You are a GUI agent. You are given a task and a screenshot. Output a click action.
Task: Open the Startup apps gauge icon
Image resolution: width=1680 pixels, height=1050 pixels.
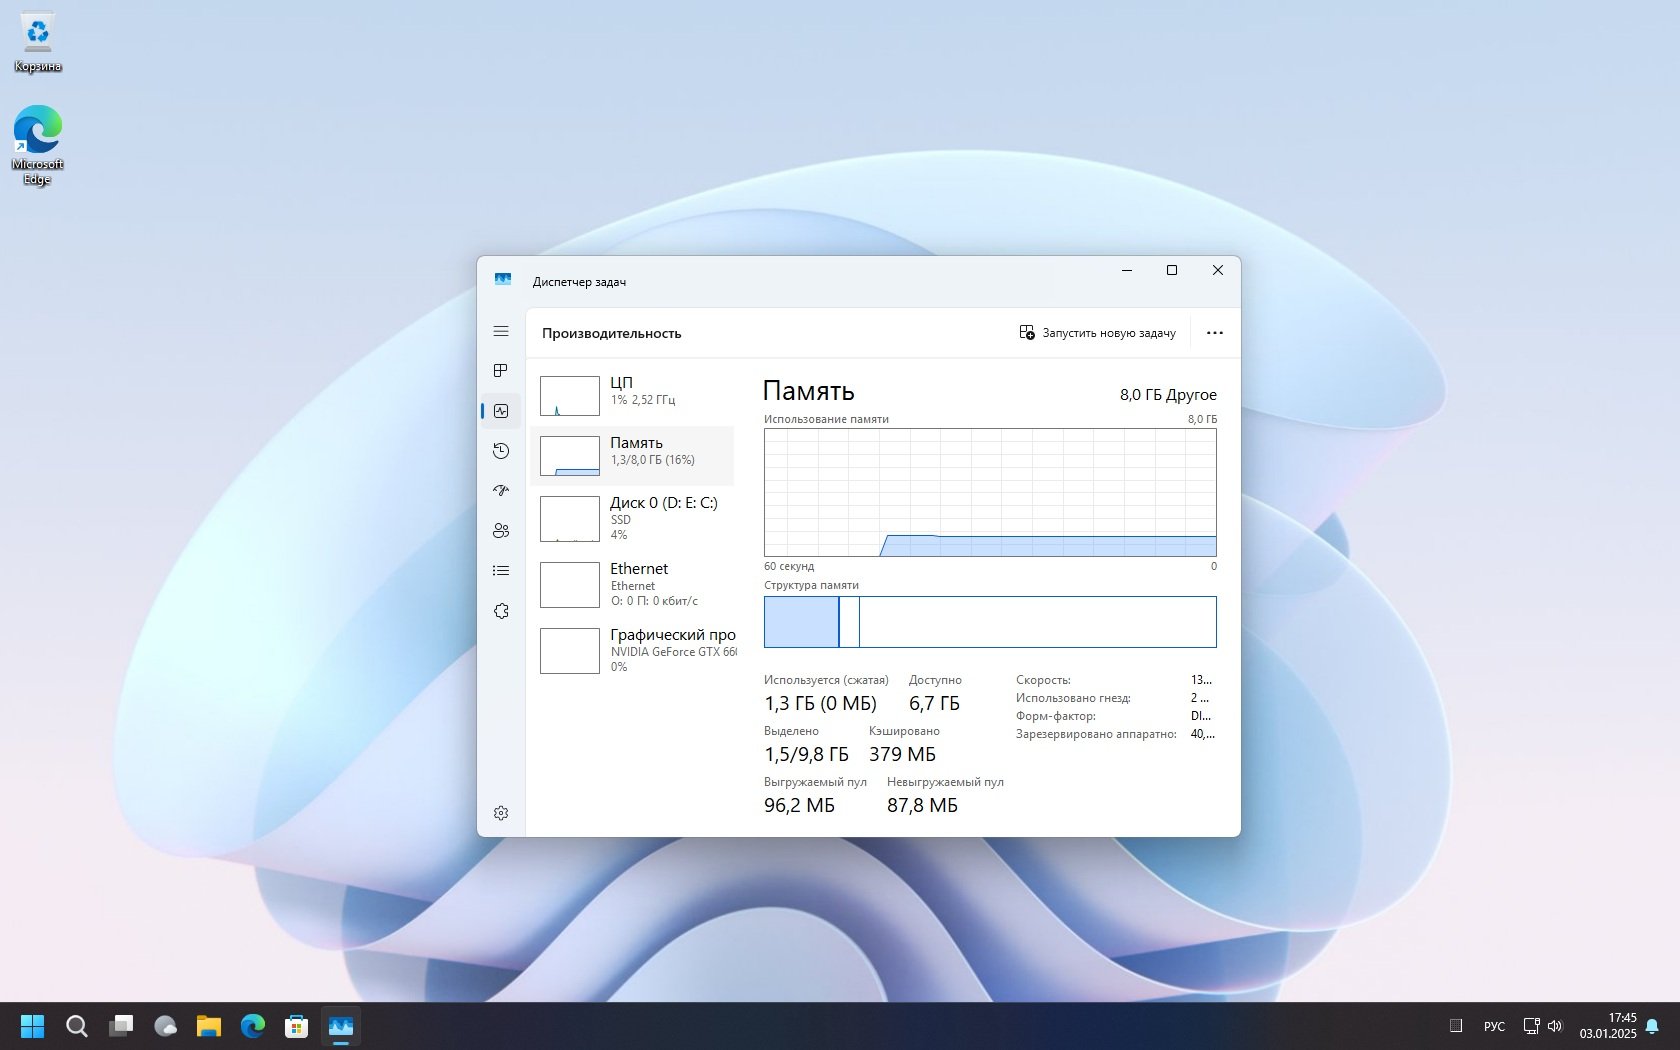pos(501,491)
